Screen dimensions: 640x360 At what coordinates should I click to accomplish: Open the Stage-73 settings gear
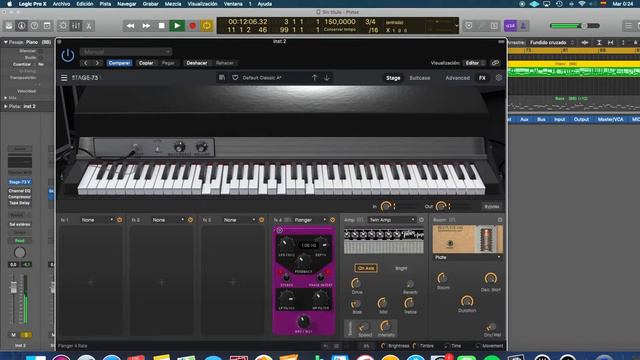point(498,78)
